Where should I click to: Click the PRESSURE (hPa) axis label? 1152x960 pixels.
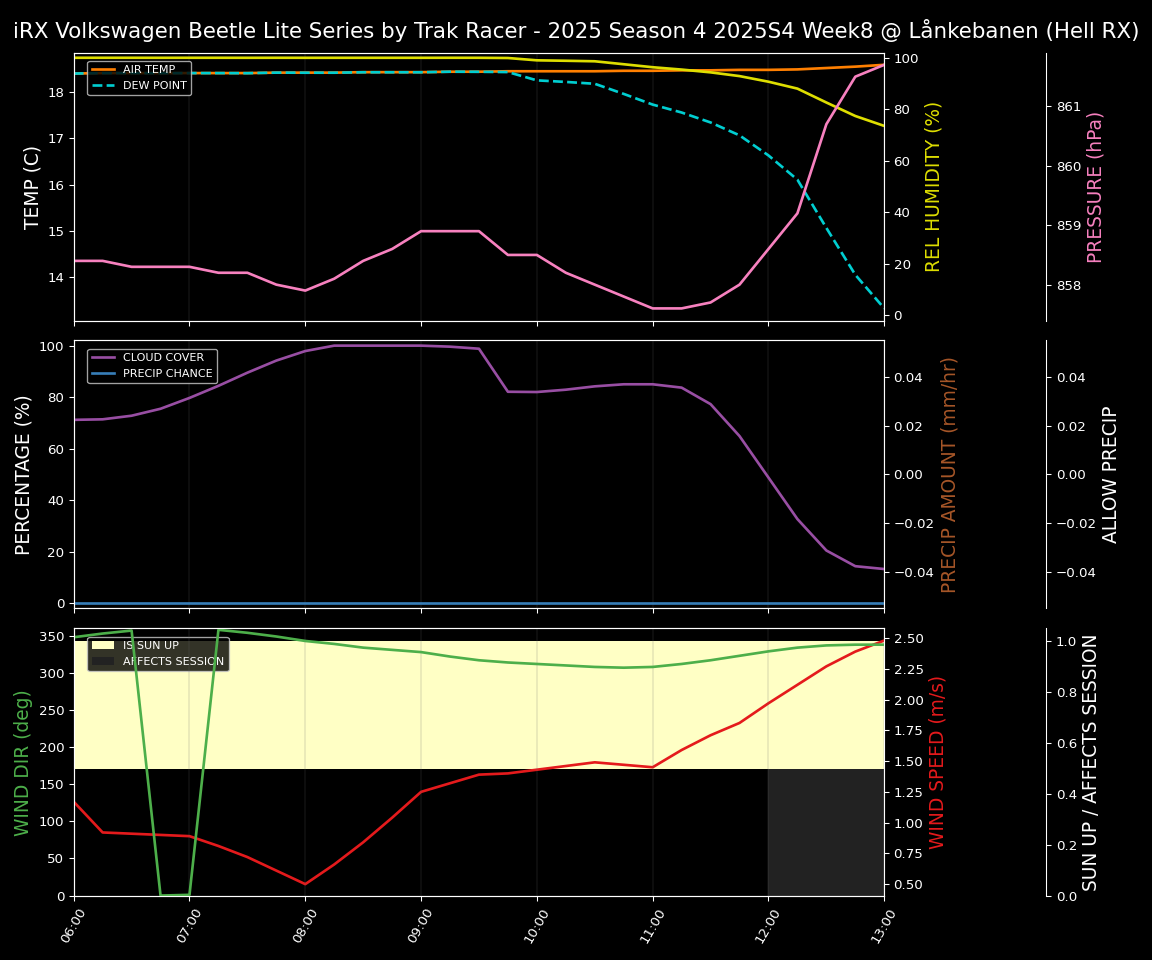pos(1095,187)
